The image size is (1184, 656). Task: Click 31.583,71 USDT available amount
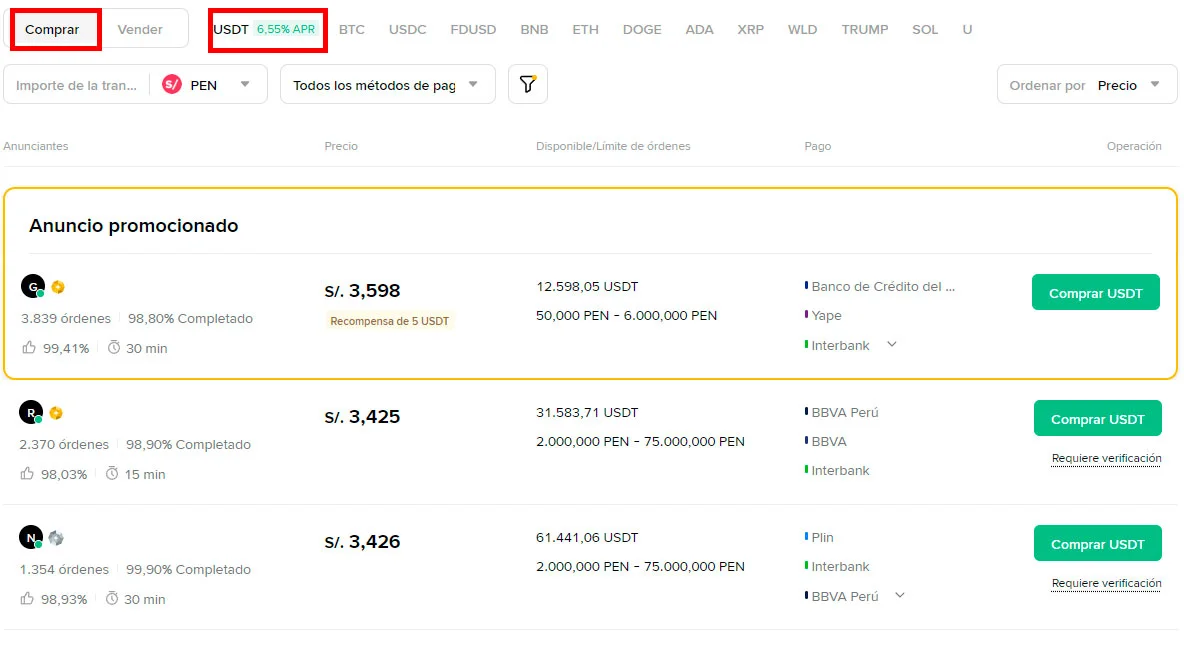pyautogui.click(x=587, y=412)
